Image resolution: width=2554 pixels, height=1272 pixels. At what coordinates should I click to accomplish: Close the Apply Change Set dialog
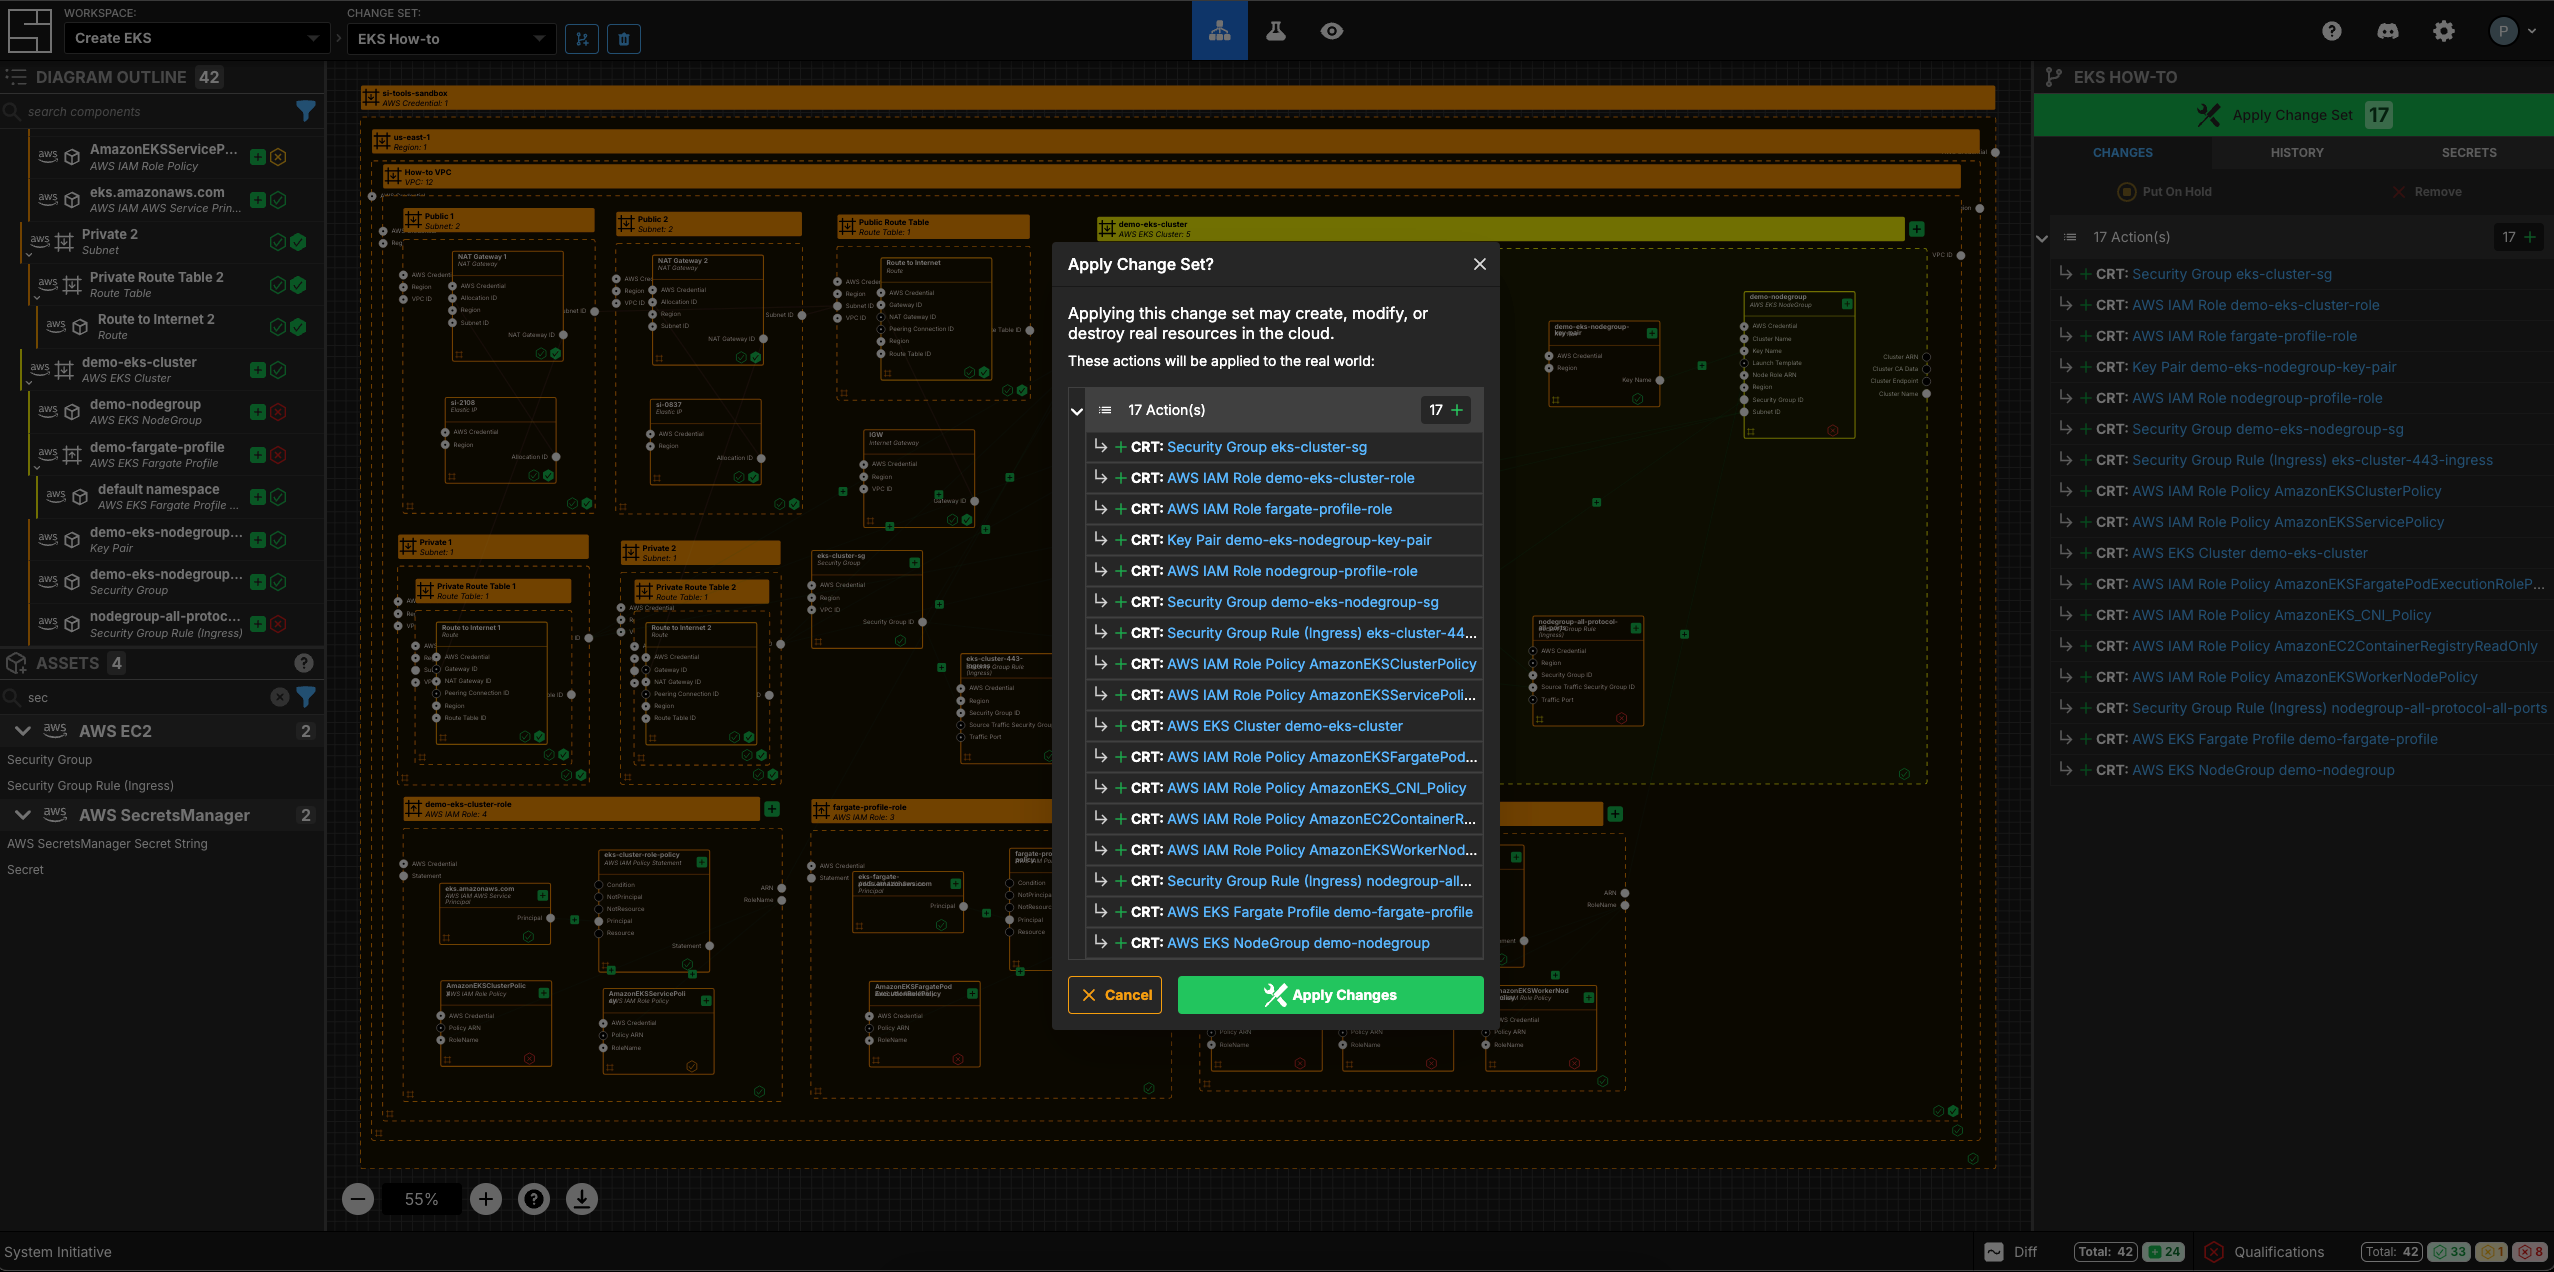1480,264
